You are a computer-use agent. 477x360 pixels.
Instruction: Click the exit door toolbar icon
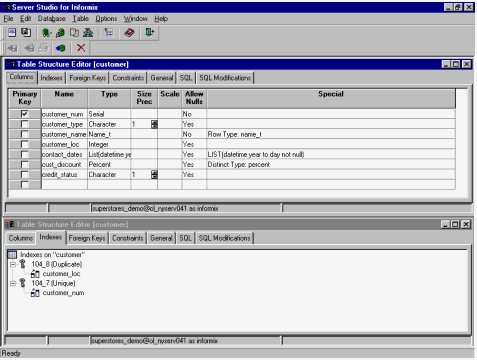[150, 32]
